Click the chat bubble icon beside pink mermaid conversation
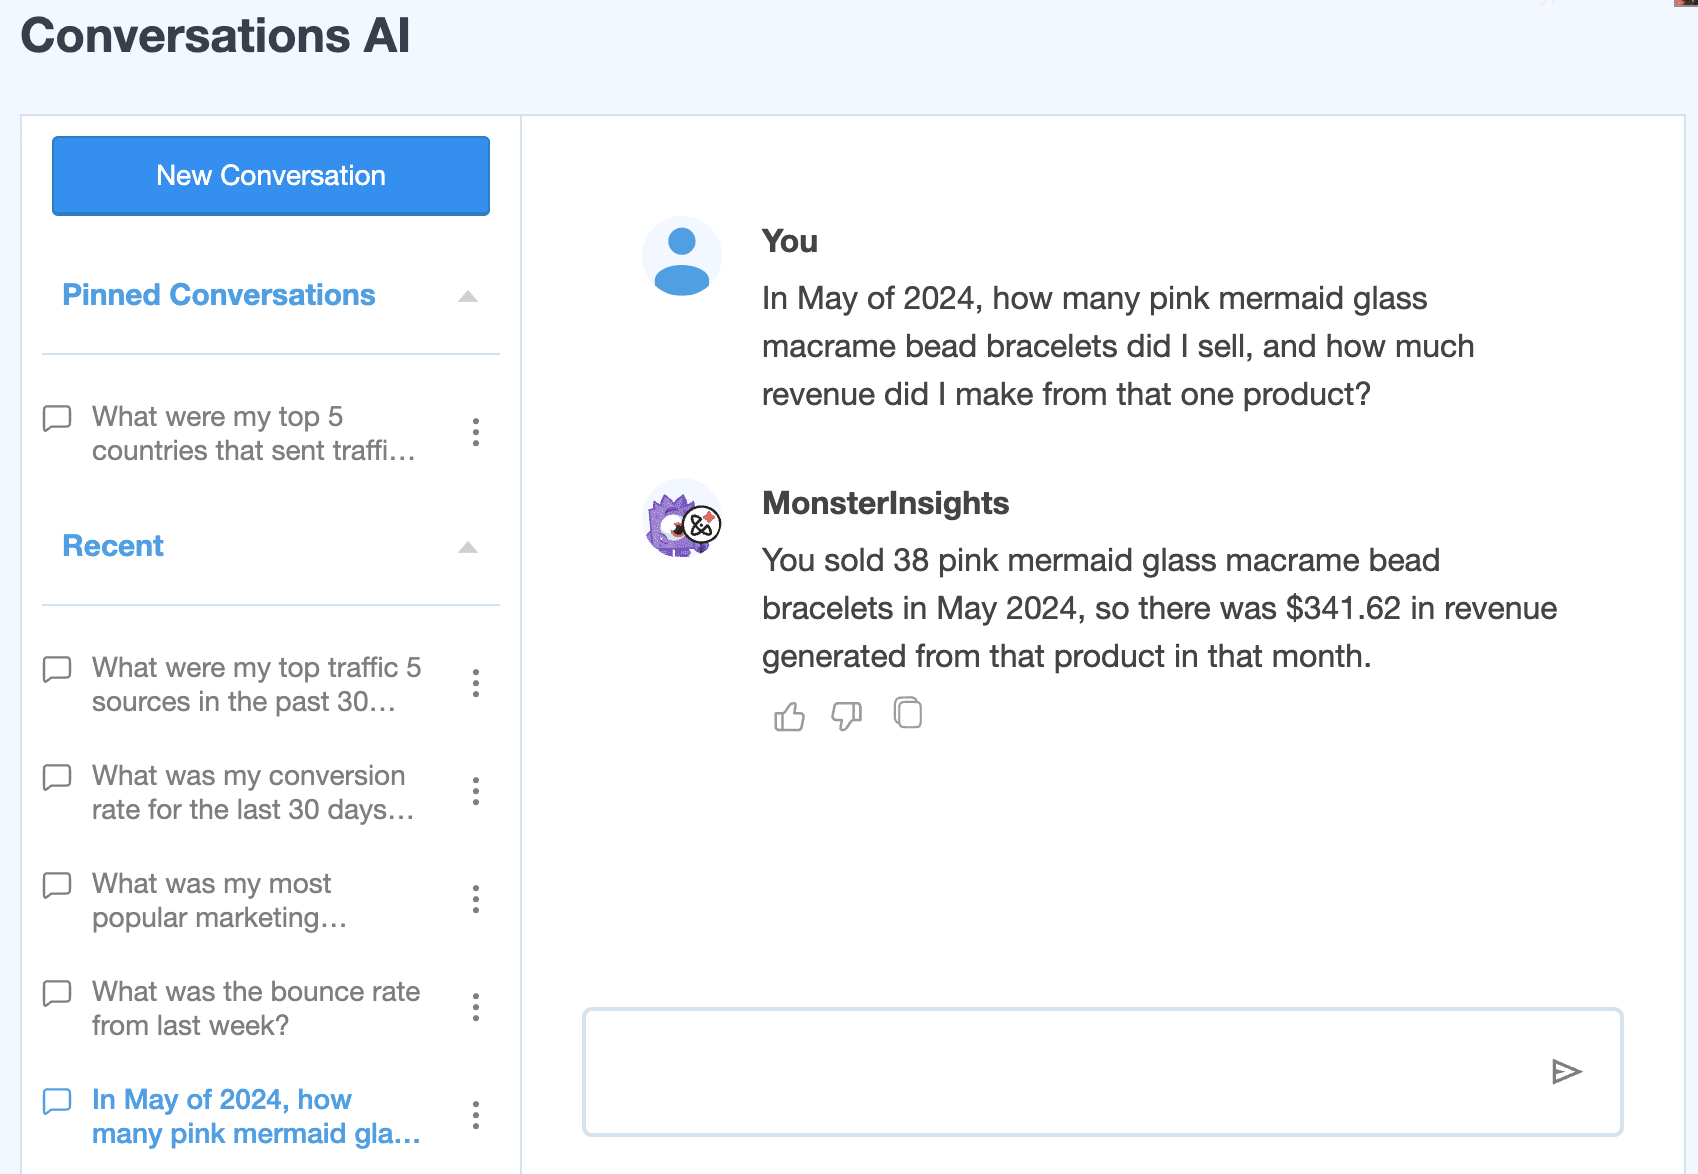This screenshot has width=1698, height=1174. (57, 1101)
